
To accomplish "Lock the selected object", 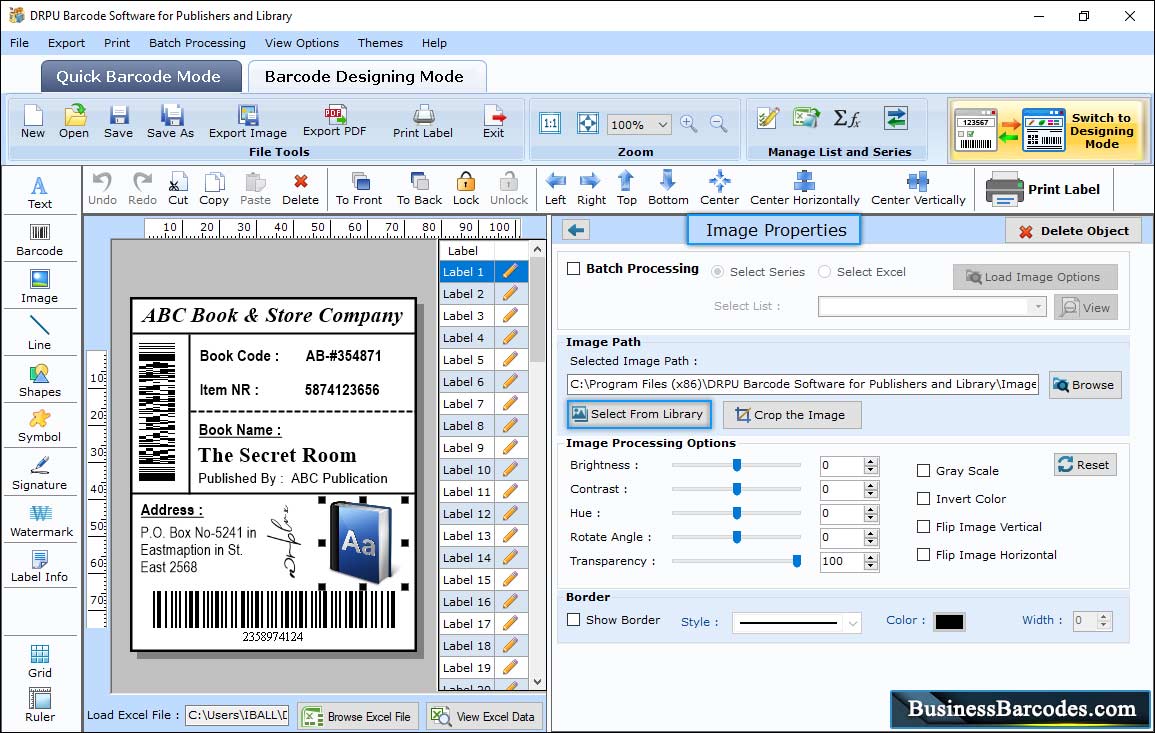I will click(x=466, y=189).
